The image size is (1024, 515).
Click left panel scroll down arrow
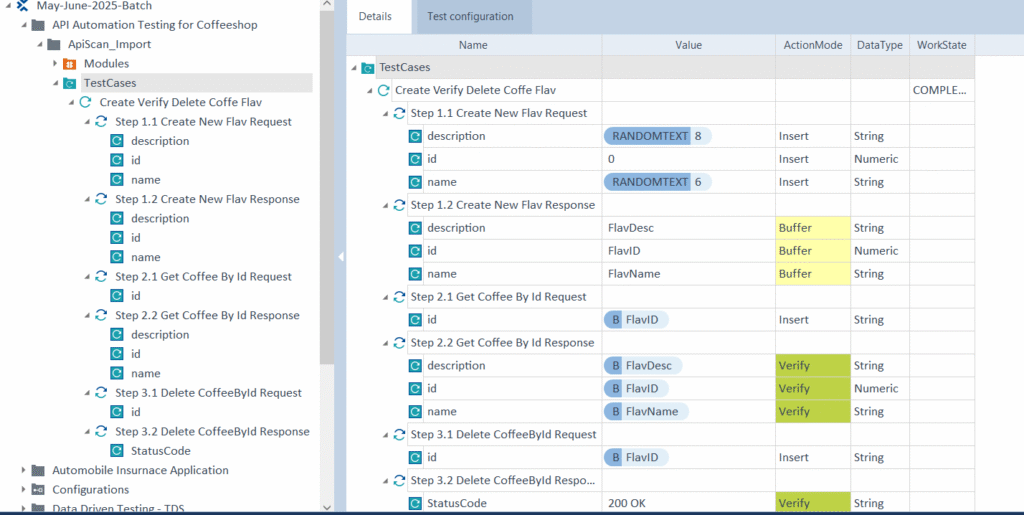point(327,507)
